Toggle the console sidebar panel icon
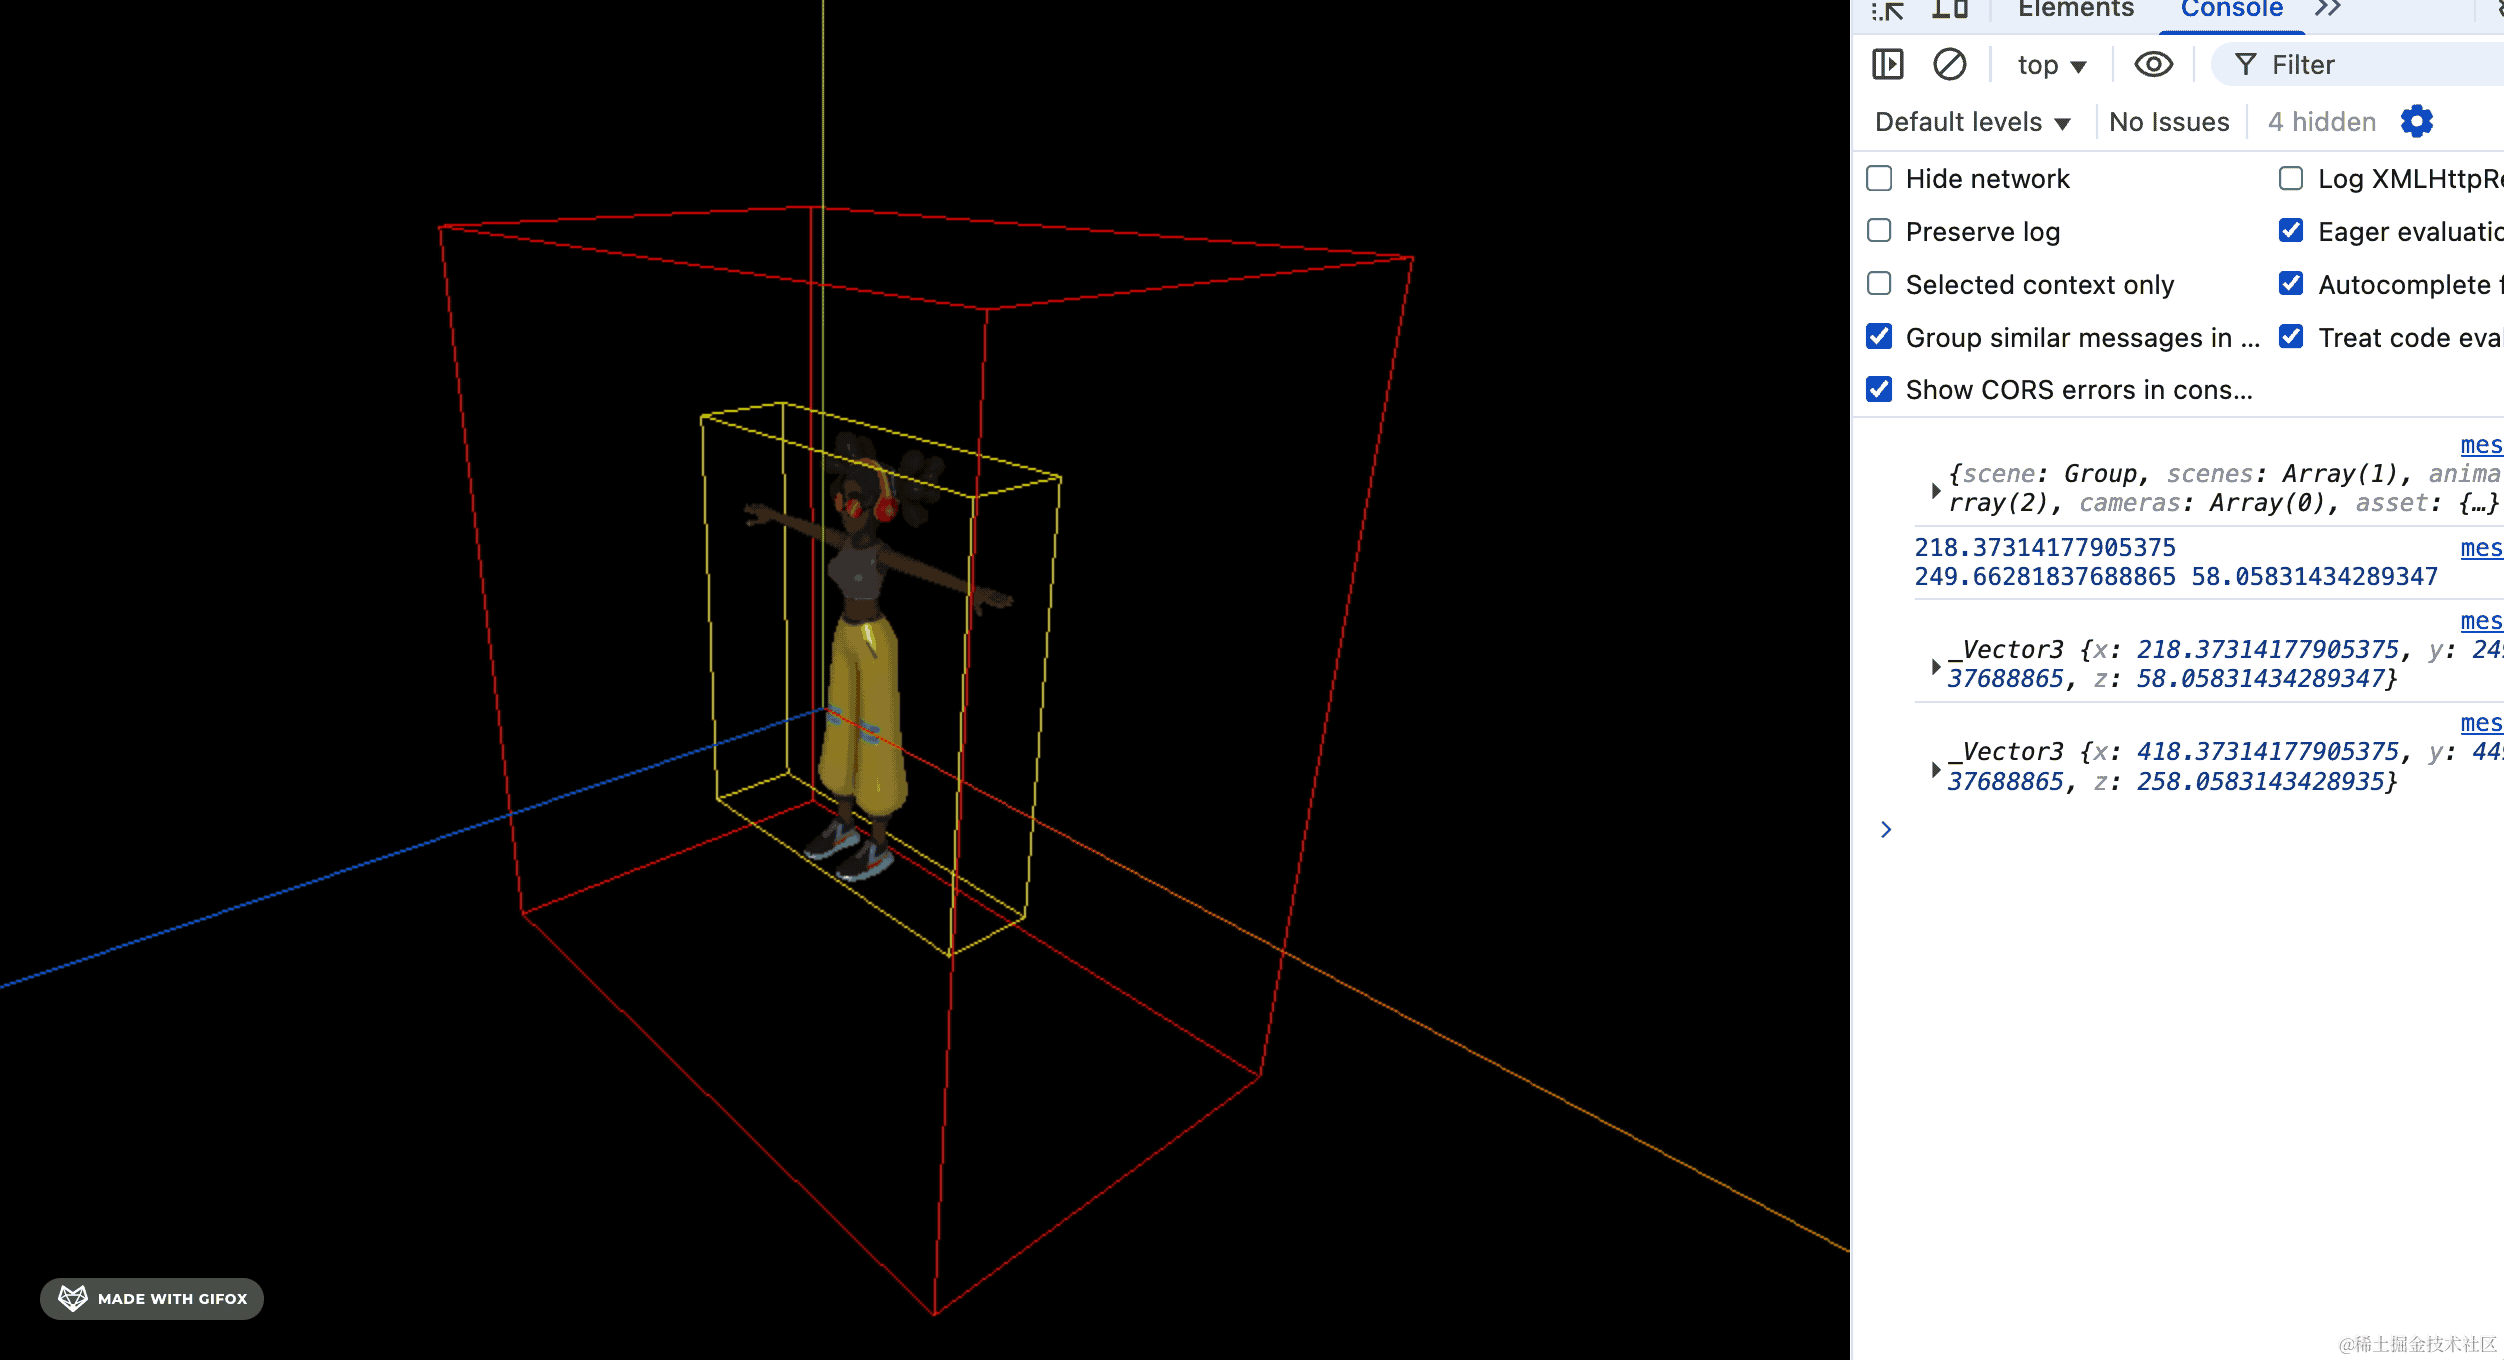The height and width of the screenshot is (1360, 2504). point(1887,65)
